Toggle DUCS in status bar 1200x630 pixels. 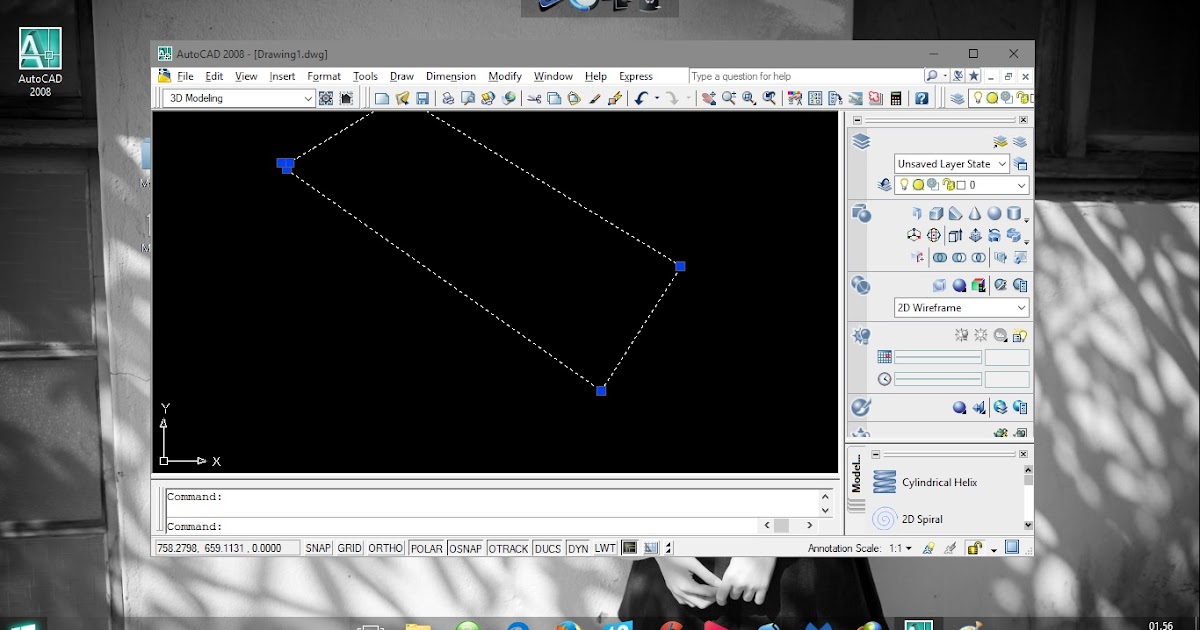pyautogui.click(x=547, y=548)
